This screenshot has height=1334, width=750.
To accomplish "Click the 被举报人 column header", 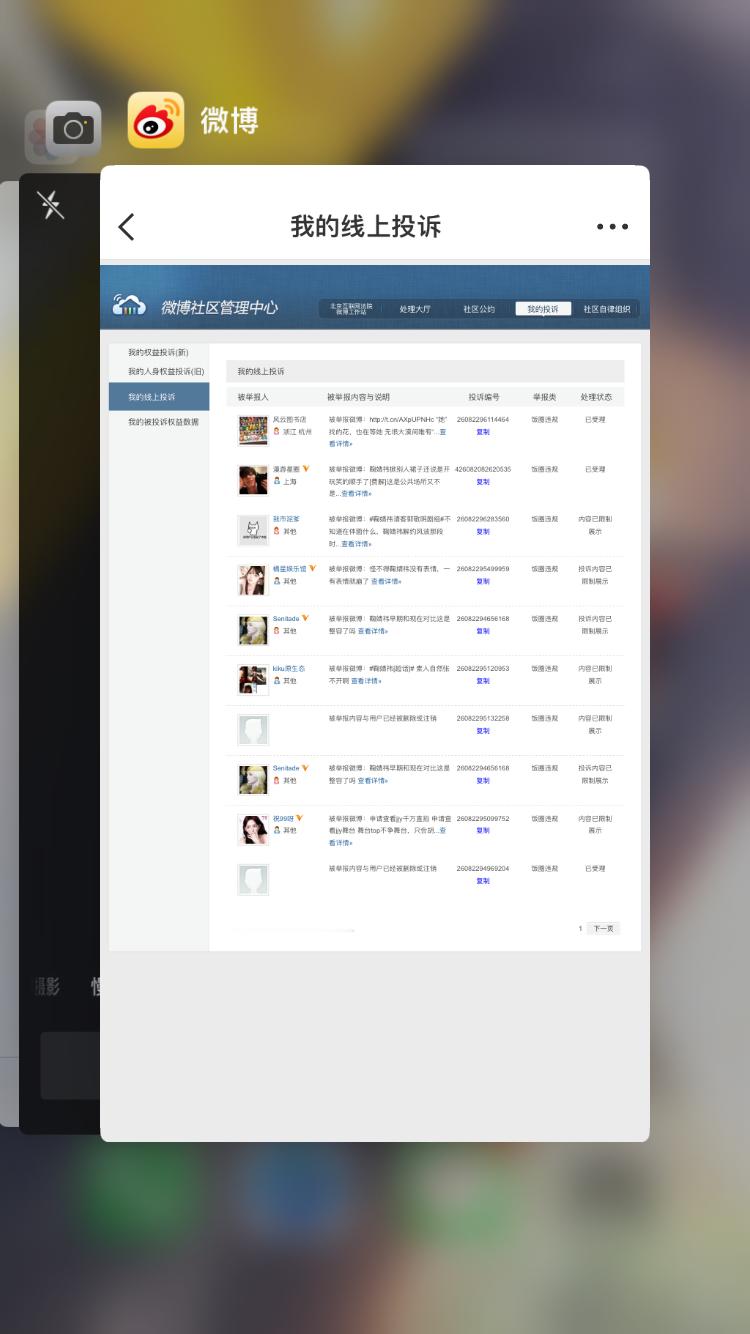I will pos(254,397).
